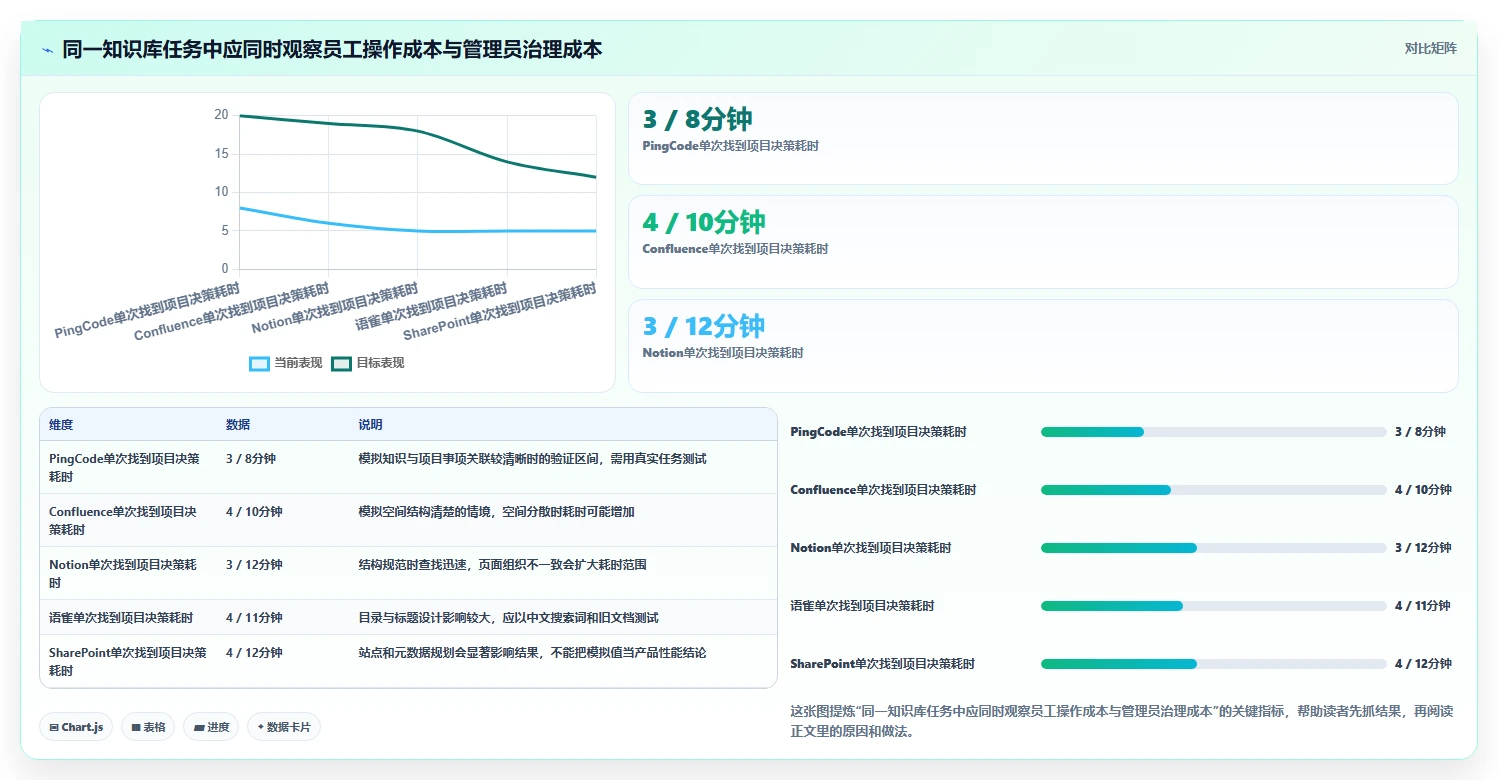Click the 语雀 progress bar
1498x780 pixels.
tap(1214, 606)
